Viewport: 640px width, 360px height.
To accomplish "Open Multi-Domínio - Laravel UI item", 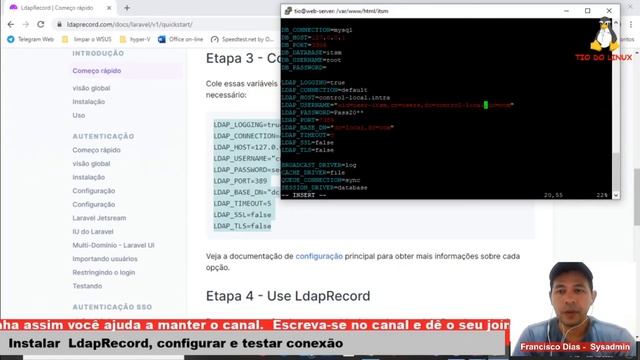I will [113, 245].
